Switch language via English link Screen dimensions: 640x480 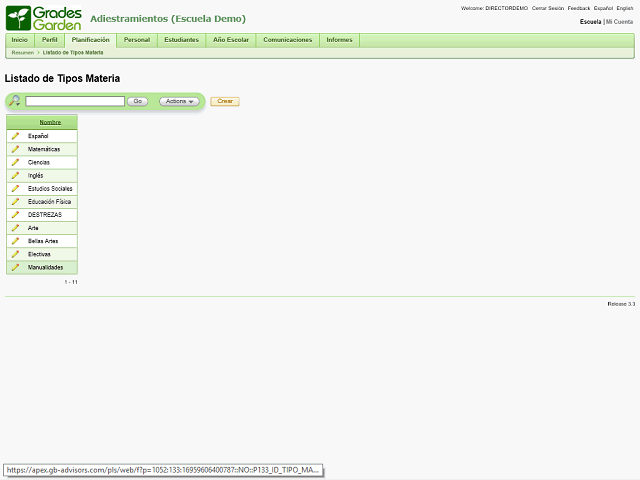click(624, 8)
